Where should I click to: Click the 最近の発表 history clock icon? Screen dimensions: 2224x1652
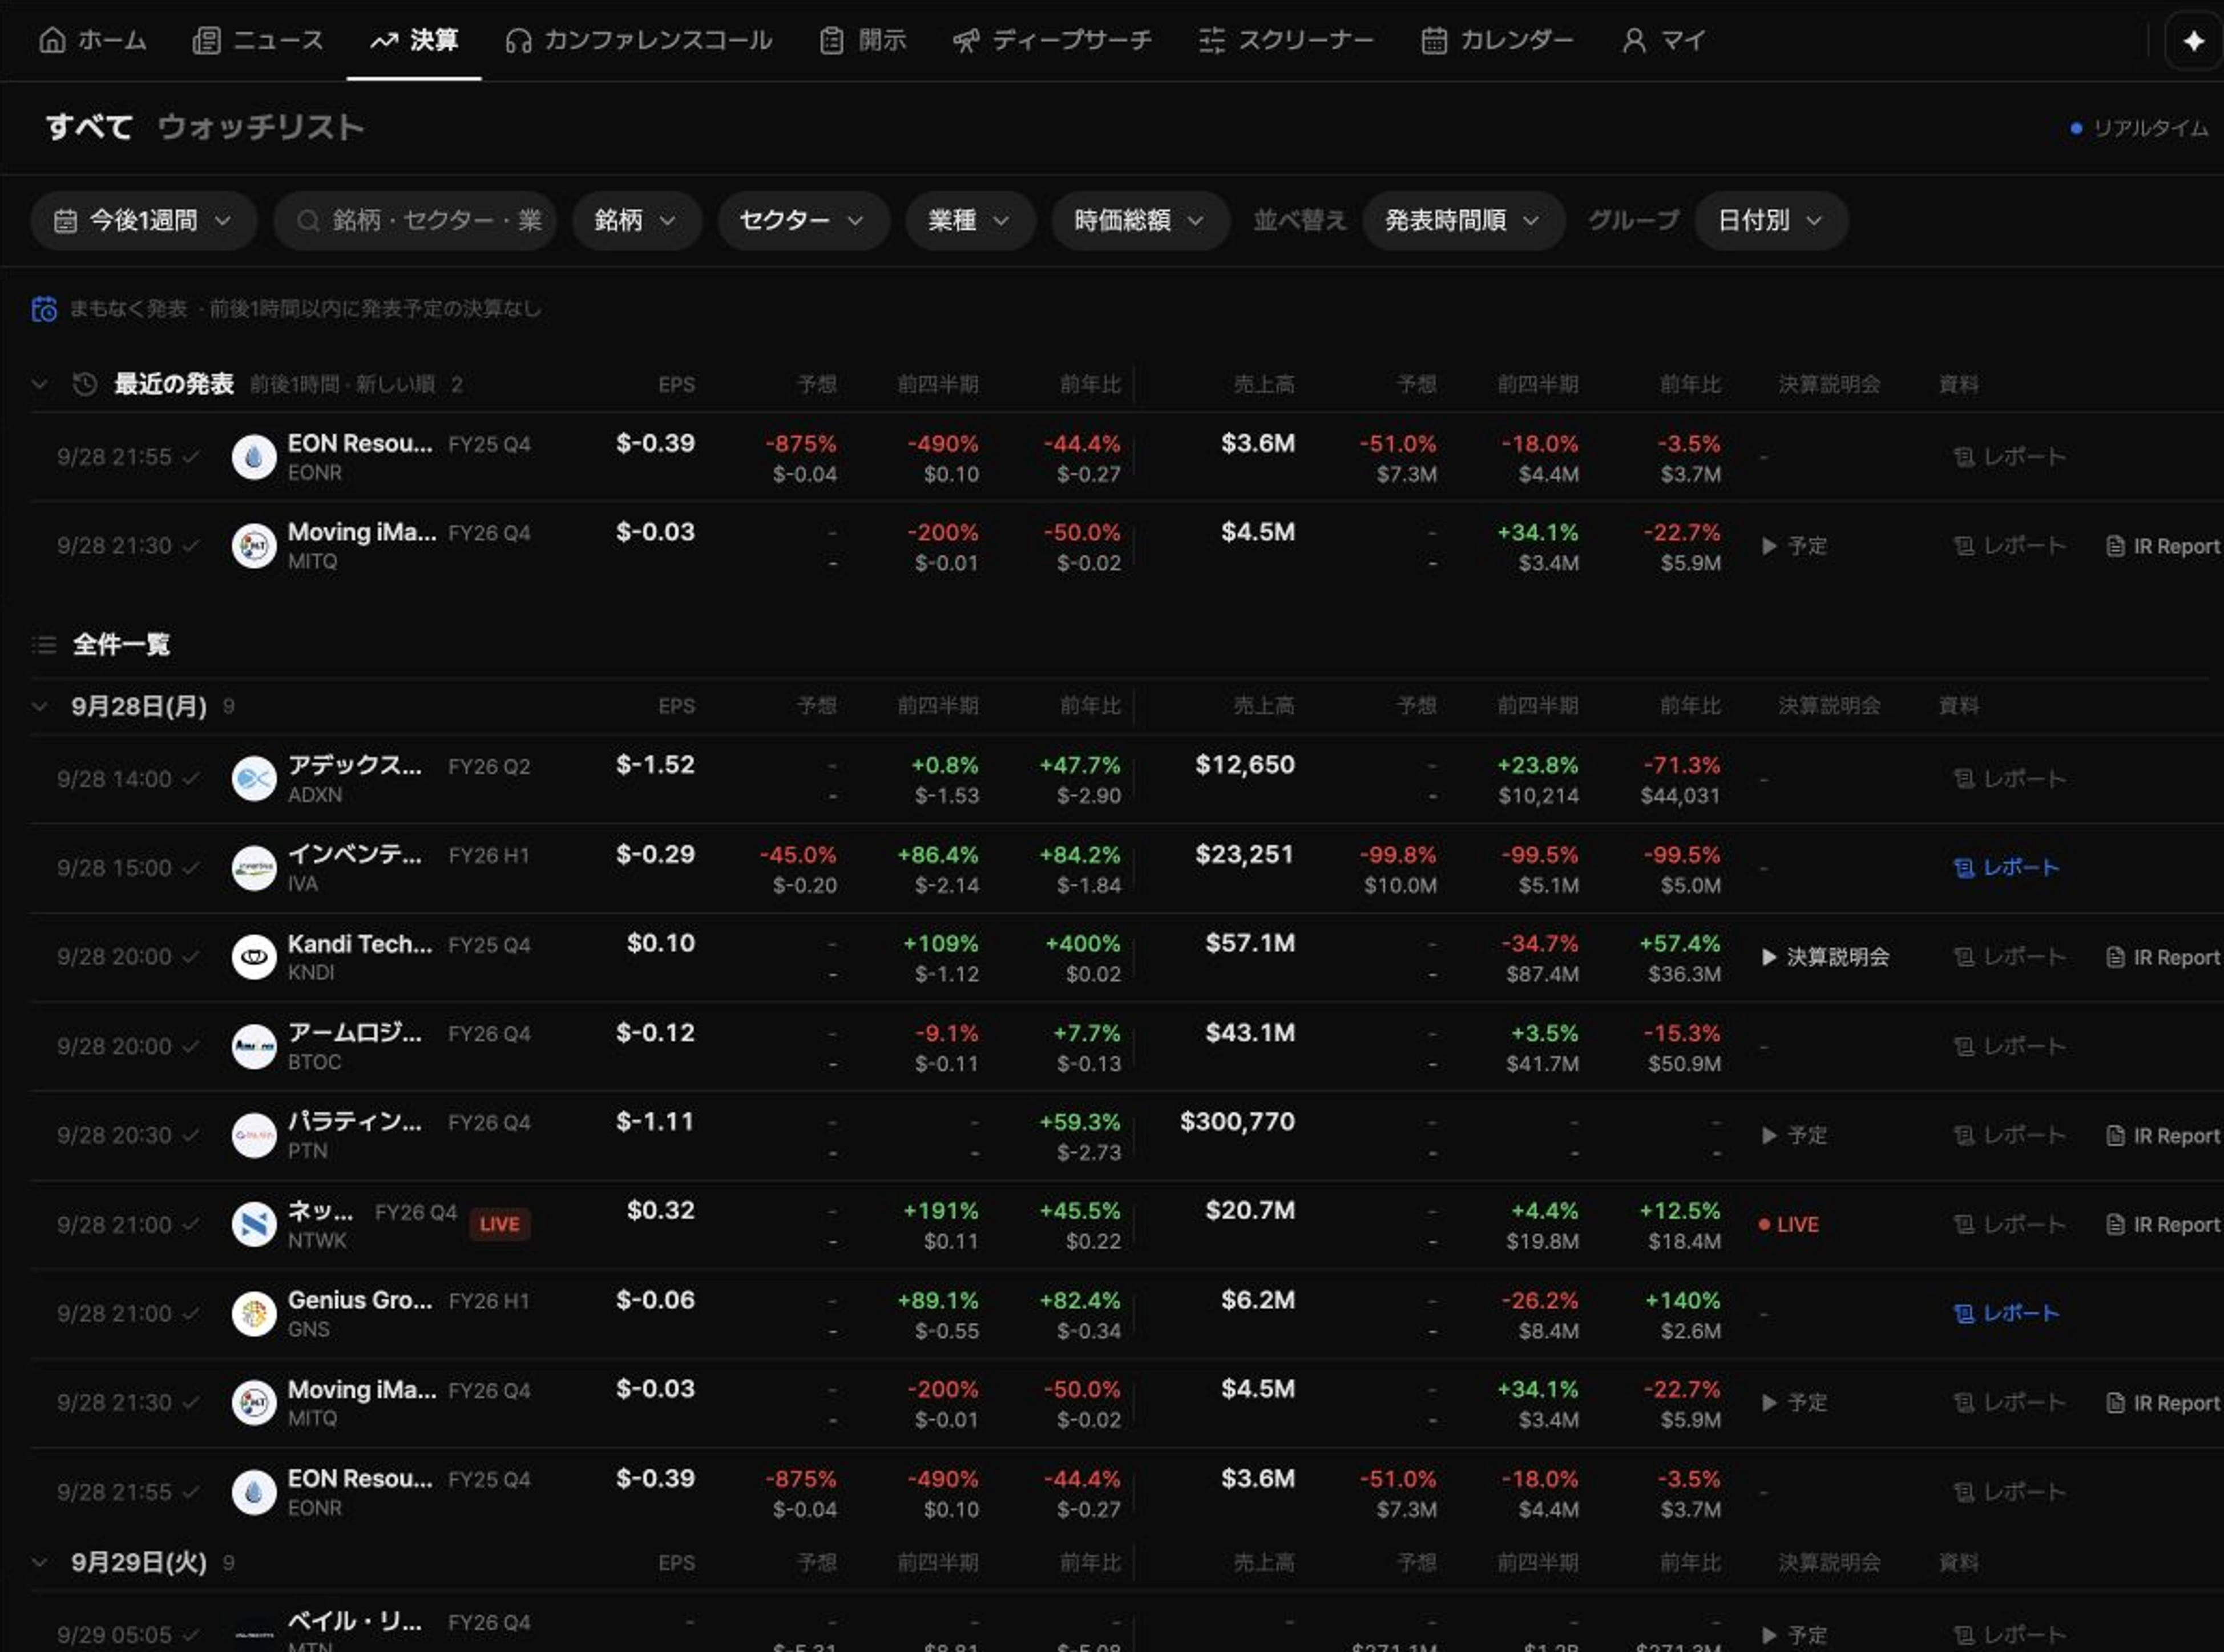85,384
